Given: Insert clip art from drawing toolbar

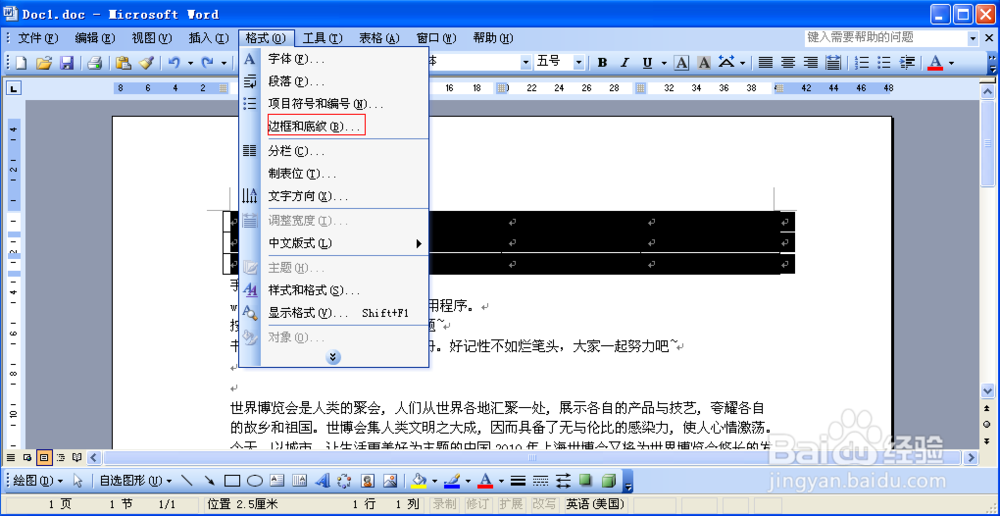Looking at the screenshot, I should 367,480.
